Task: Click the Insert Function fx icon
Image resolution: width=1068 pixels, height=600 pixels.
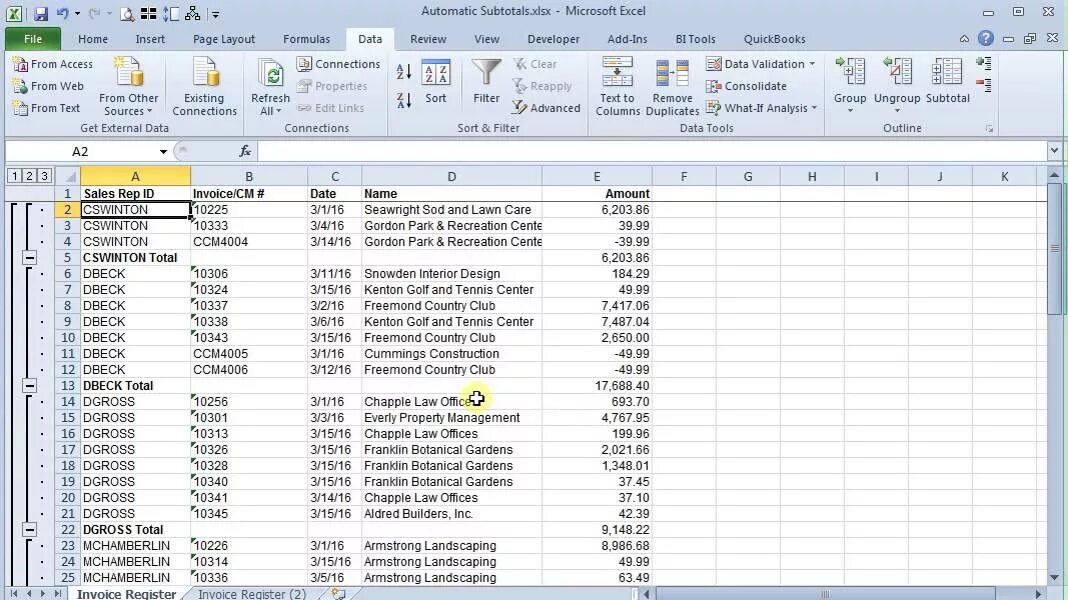Action: [245, 151]
